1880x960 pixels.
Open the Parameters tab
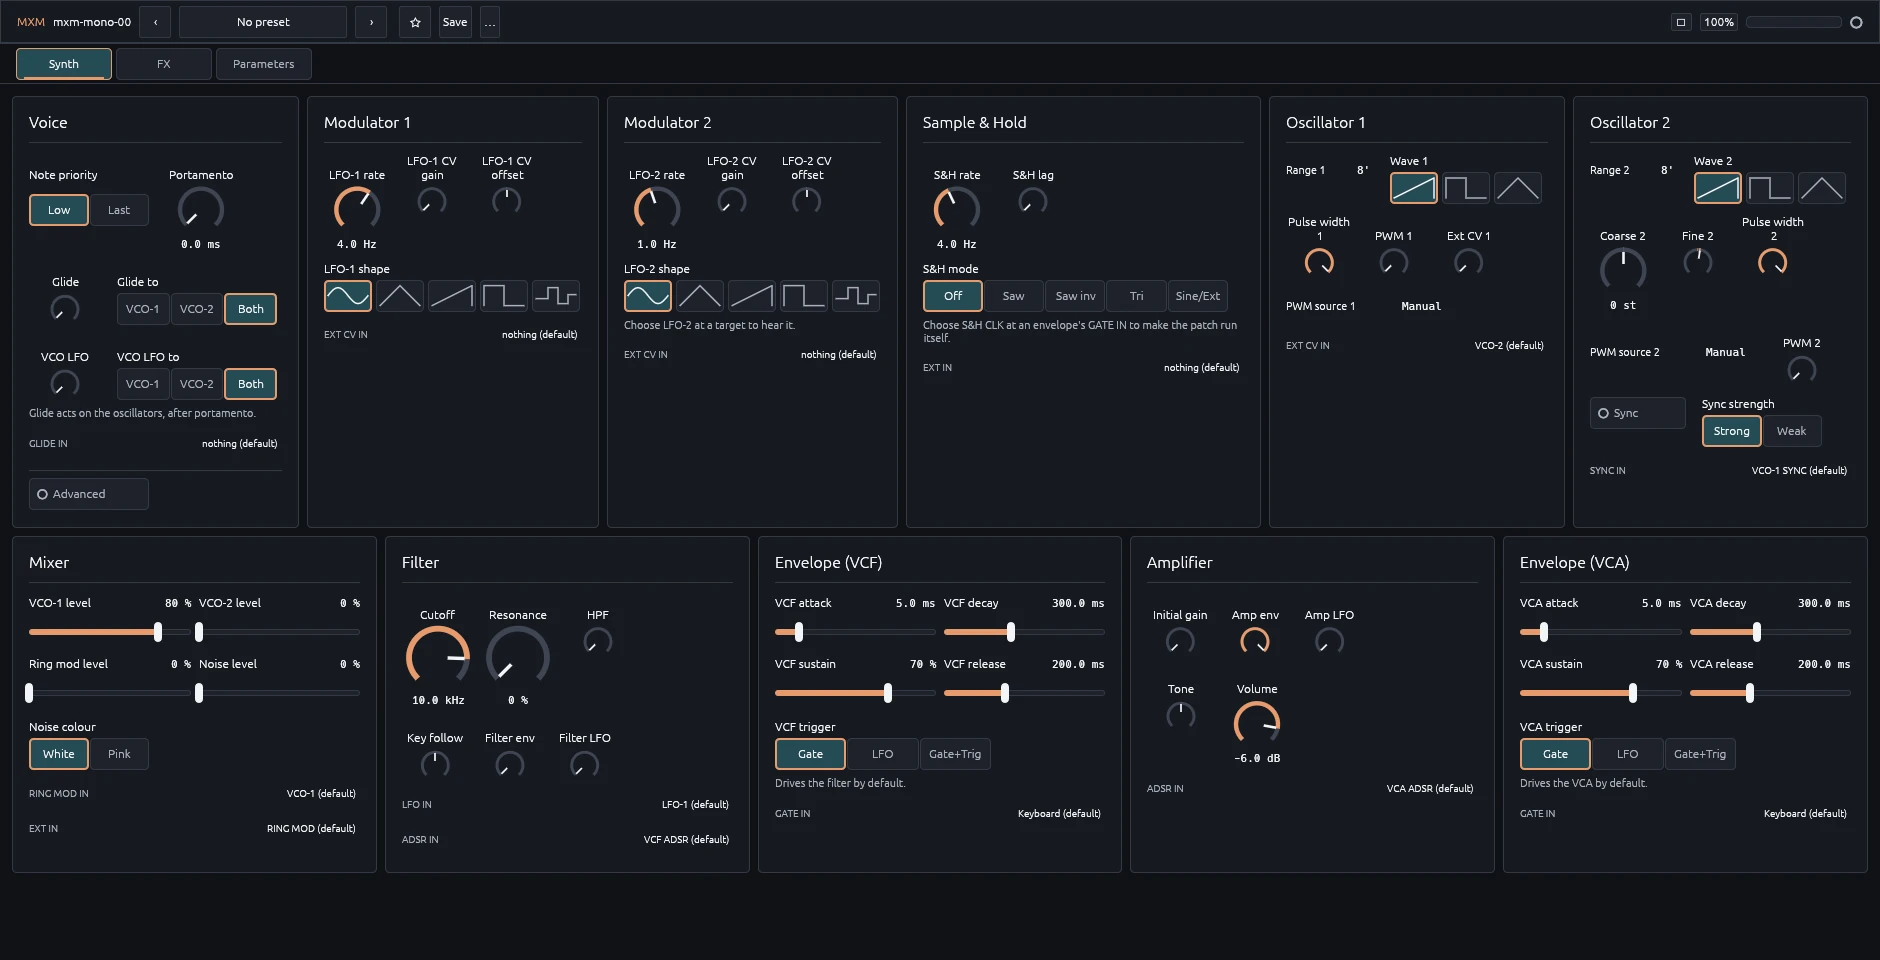tap(263, 64)
